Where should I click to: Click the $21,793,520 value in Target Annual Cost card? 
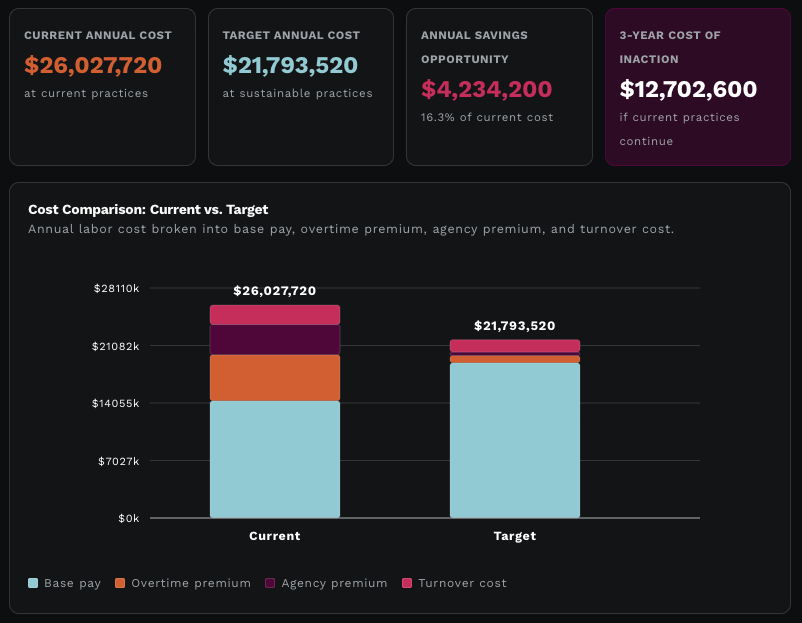click(x=290, y=65)
